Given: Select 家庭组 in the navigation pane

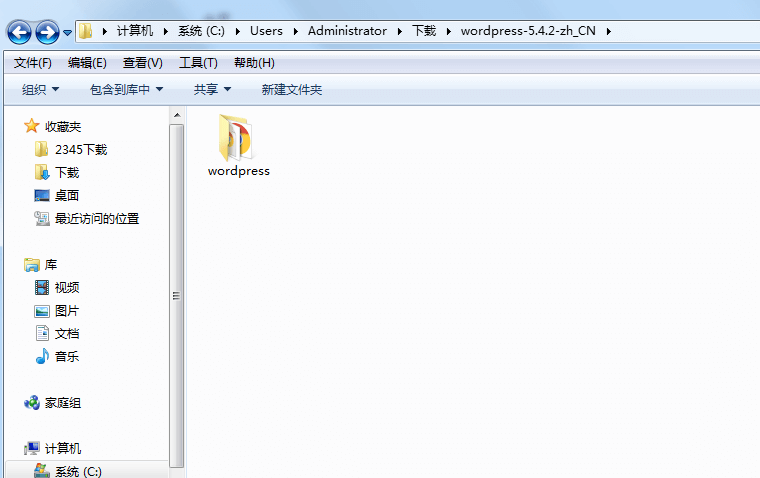Looking at the screenshot, I should (63, 403).
